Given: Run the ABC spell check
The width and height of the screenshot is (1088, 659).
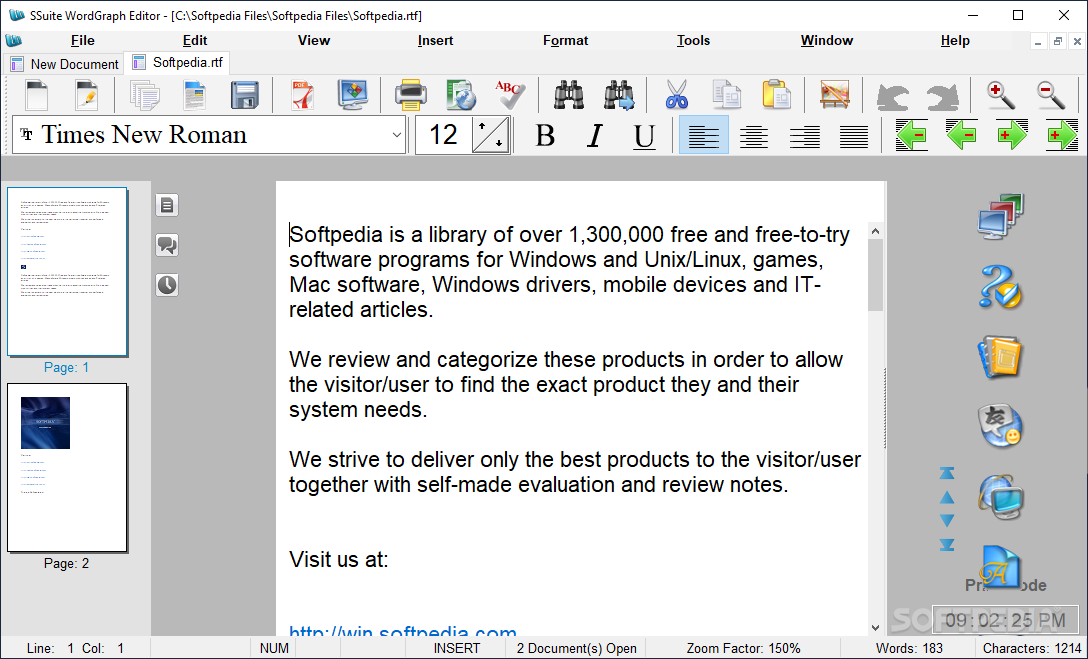Looking at the screenshot, I should point(510,95).
